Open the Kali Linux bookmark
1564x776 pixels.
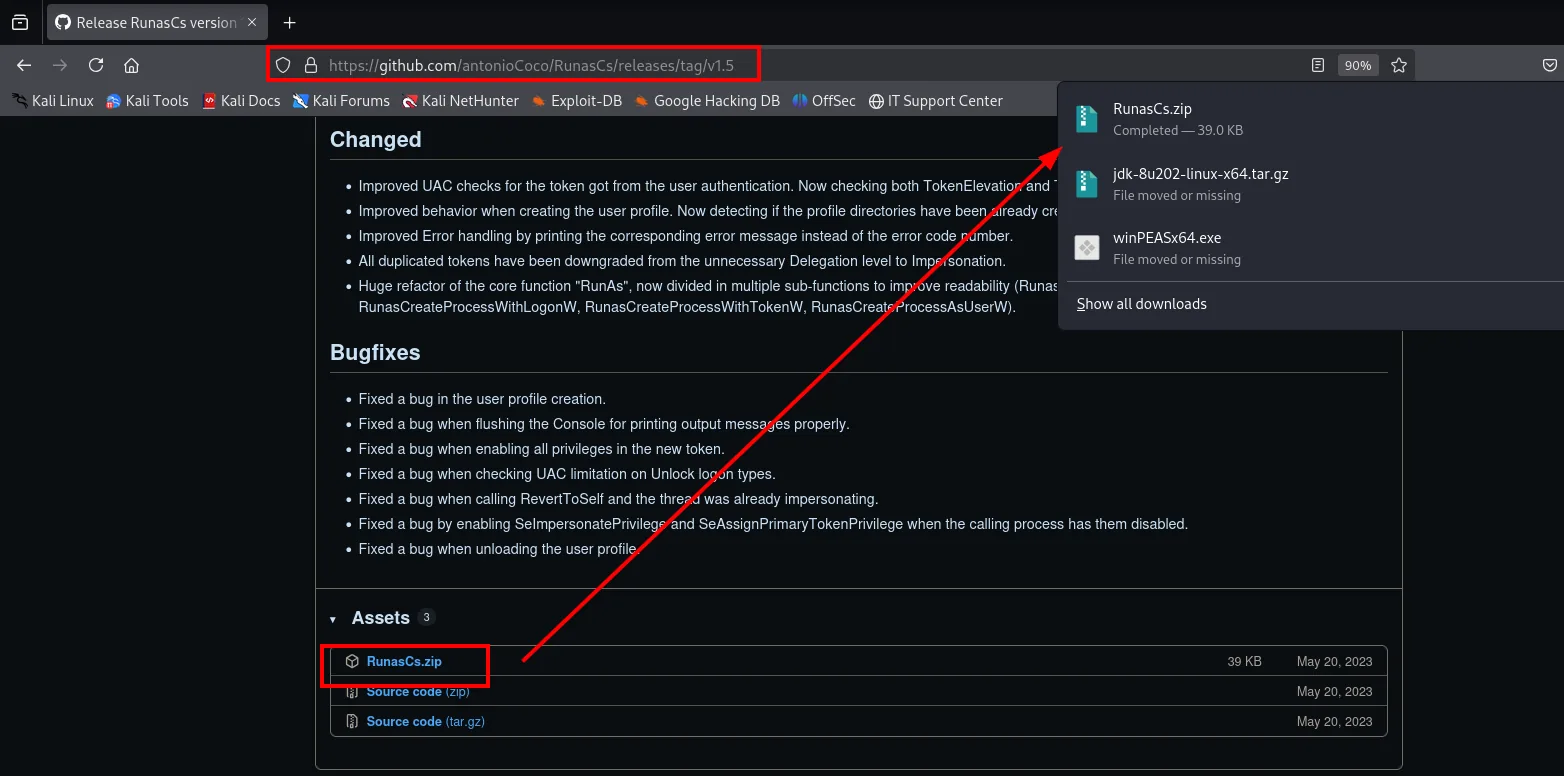pyautogui.click(x=53, y=100)
